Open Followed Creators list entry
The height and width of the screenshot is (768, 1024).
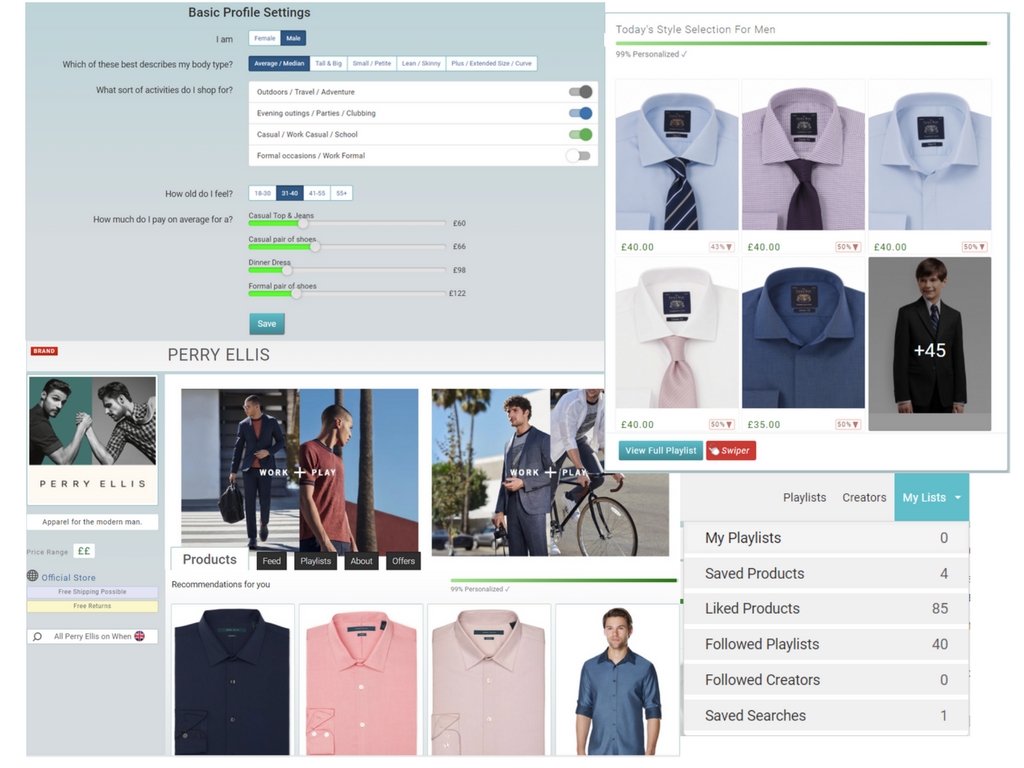826,680
